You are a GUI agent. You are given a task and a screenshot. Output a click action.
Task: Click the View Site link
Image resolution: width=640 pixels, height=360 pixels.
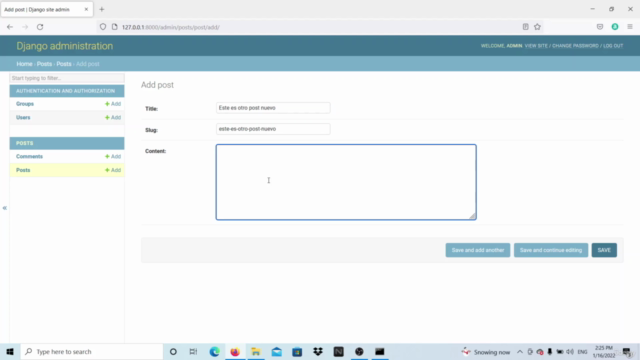click(x=536, y=46)
